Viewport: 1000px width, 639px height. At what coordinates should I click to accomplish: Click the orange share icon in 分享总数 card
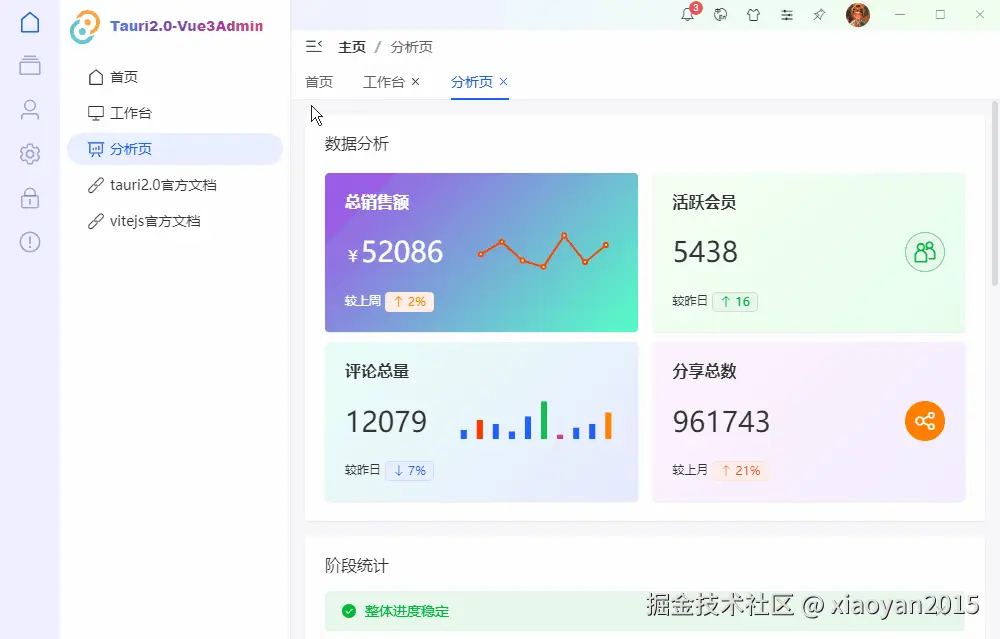[925, 421]
